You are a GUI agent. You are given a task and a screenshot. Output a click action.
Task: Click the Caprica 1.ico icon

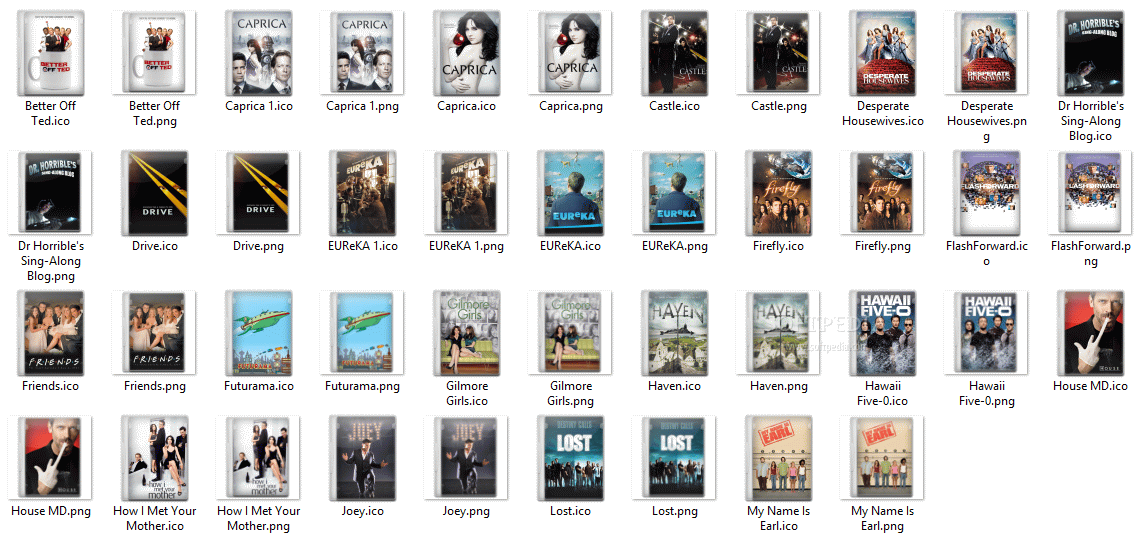(x=258, y=52)
